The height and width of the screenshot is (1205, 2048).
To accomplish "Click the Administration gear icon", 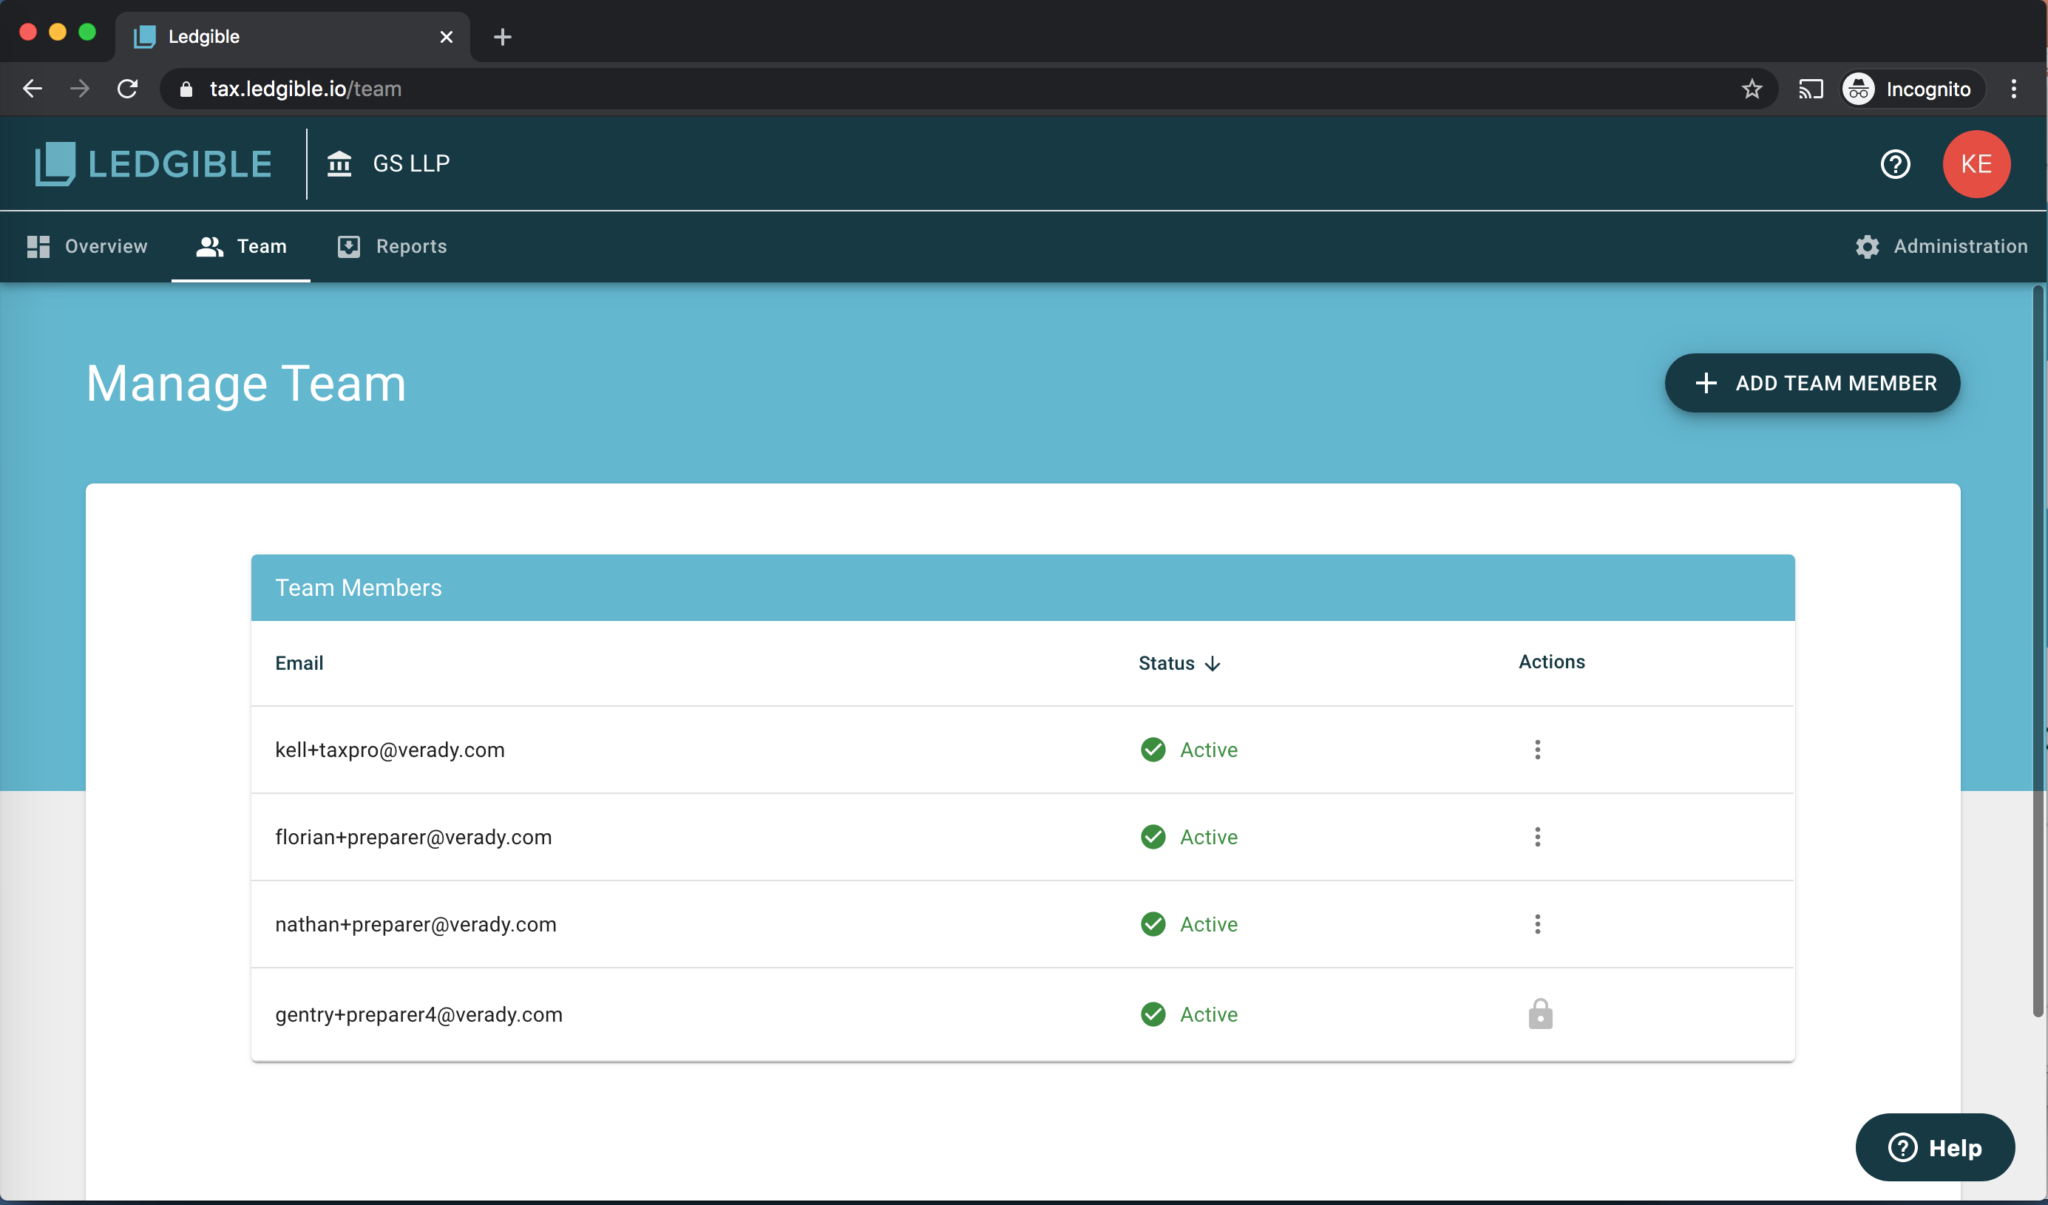I will (x=1867, y=247).
